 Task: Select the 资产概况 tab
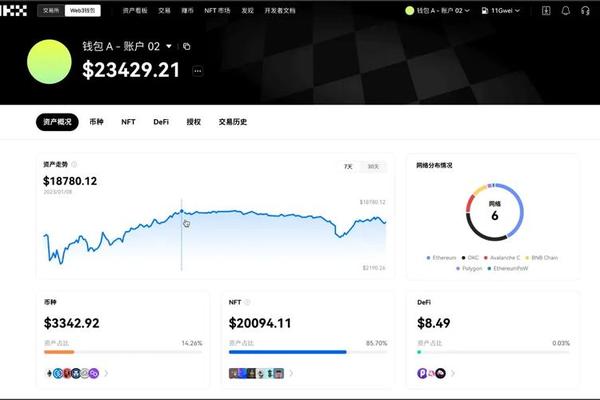(x=57, y=122)
